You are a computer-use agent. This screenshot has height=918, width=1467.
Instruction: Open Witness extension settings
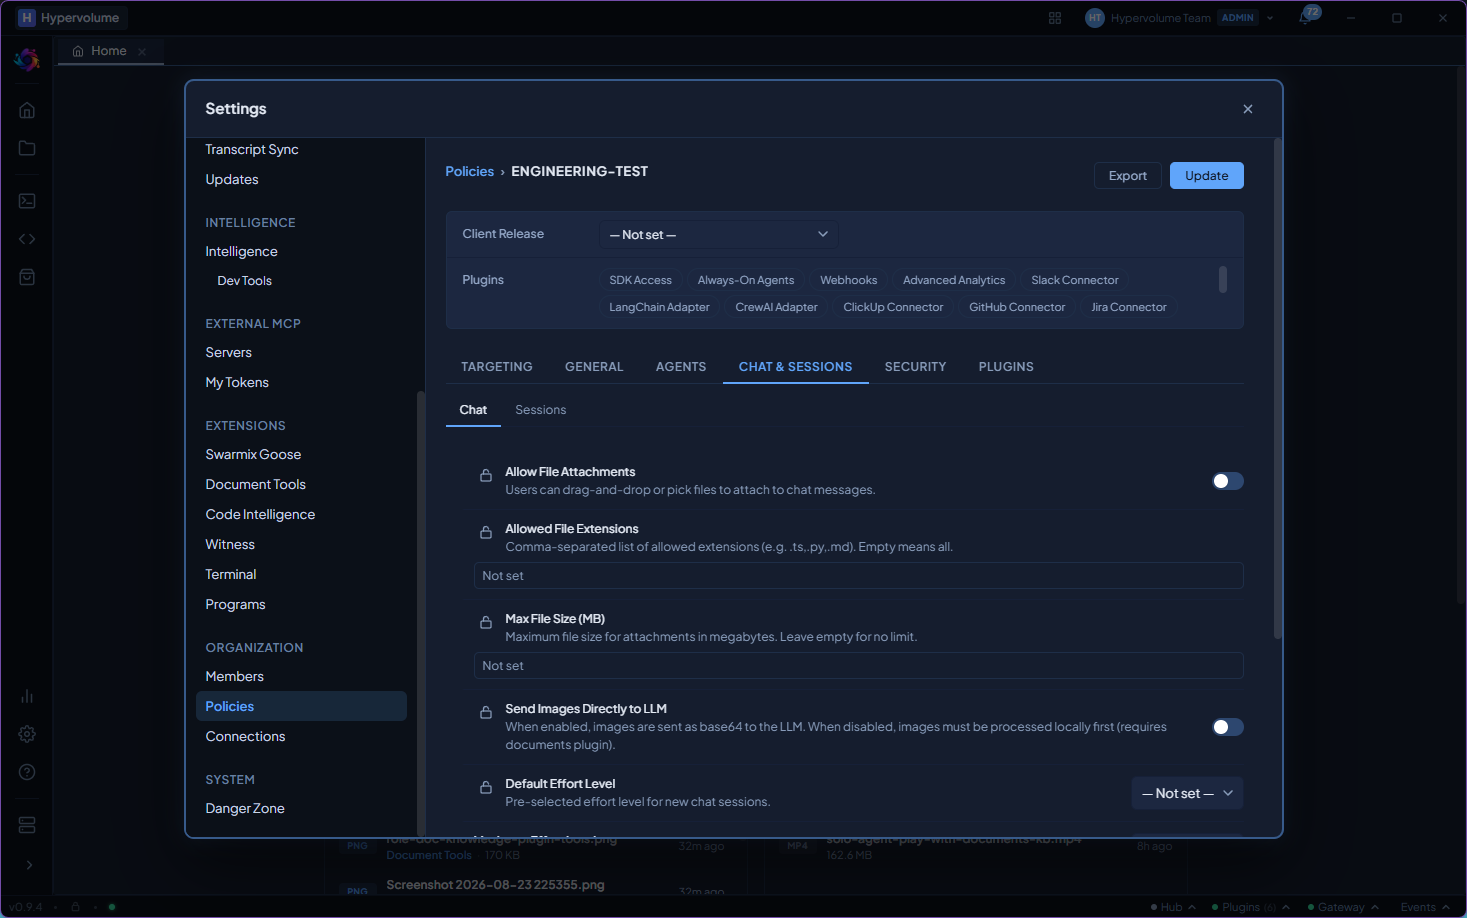click(x=230, y=544)
